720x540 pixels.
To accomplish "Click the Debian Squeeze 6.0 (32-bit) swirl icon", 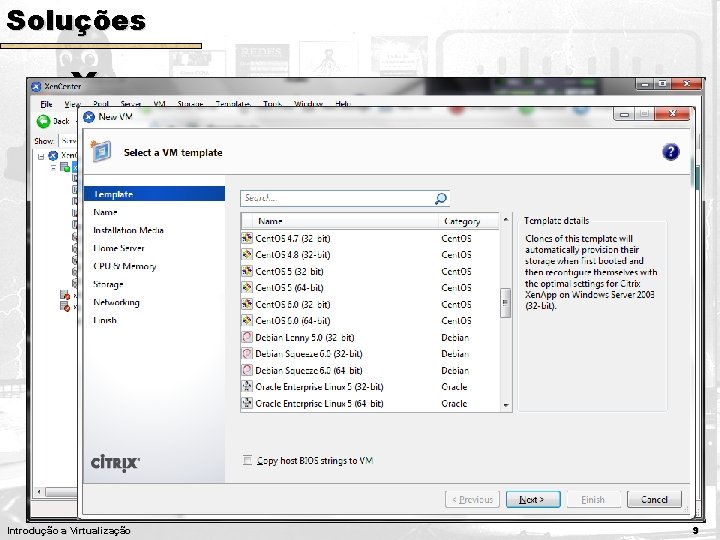I will [247, 354].
